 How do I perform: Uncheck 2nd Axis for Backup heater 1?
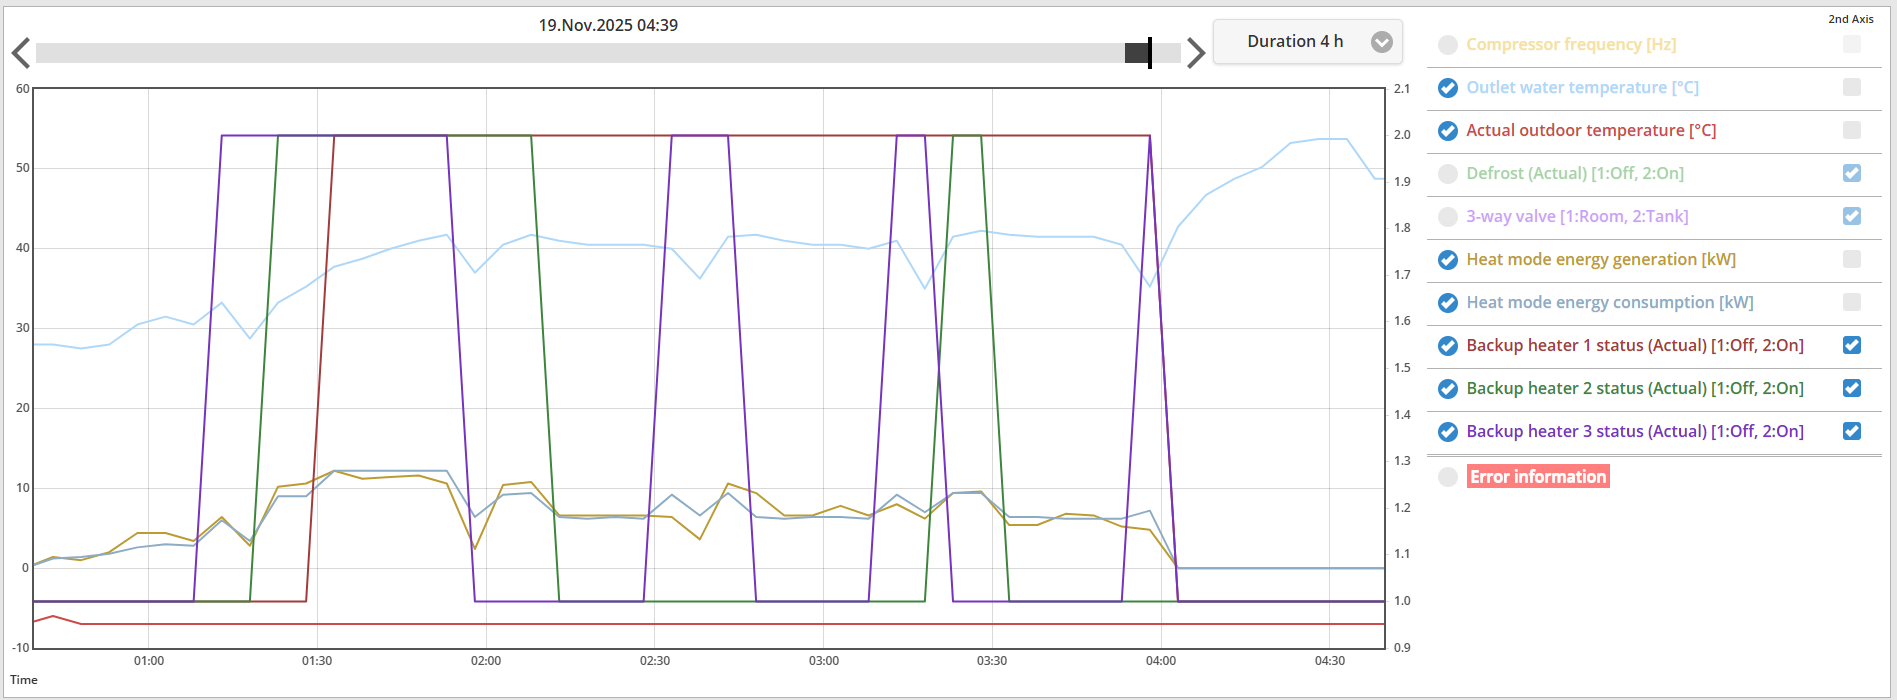coord(1851,345)
